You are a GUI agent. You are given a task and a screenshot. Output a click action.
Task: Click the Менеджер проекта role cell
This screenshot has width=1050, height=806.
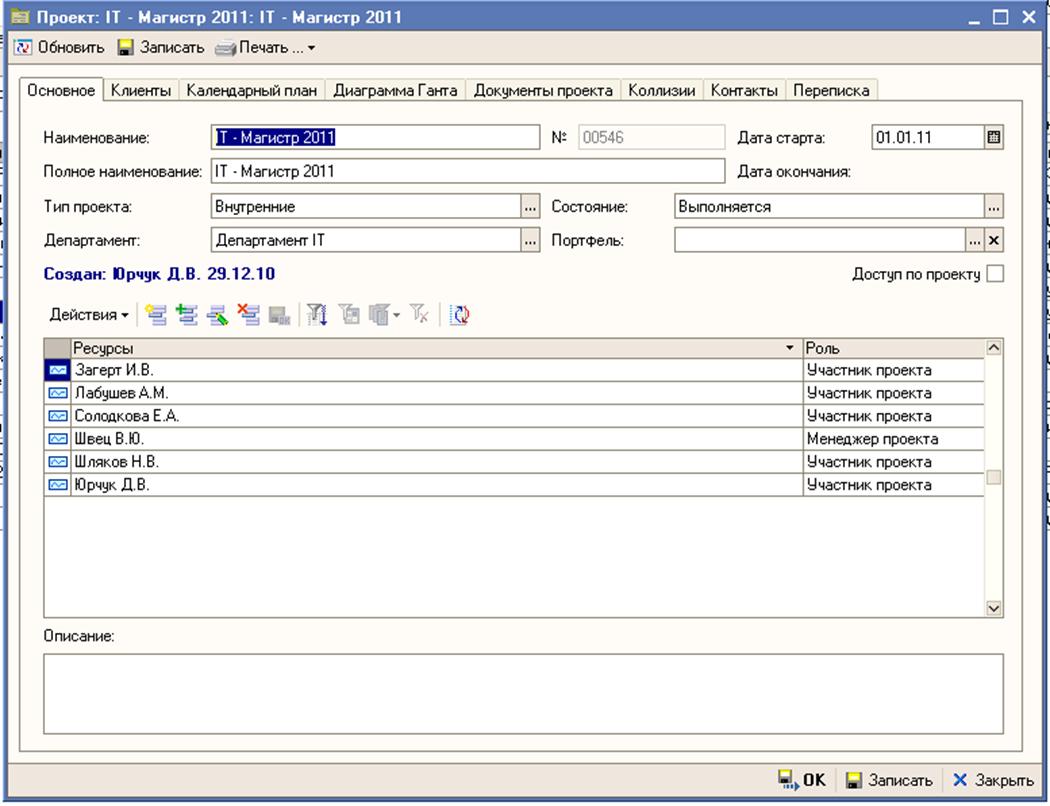894,439
